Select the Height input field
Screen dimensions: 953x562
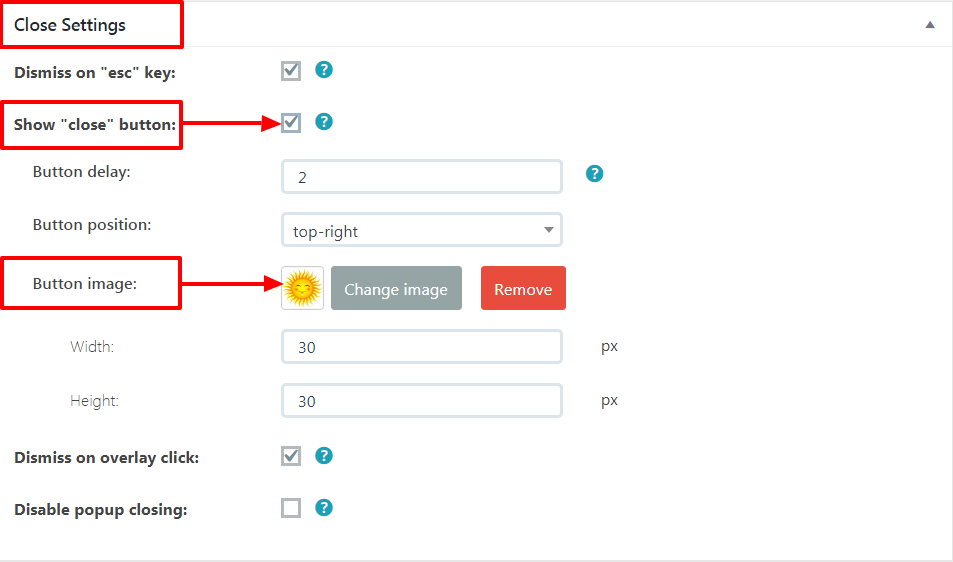coord(422,400)
